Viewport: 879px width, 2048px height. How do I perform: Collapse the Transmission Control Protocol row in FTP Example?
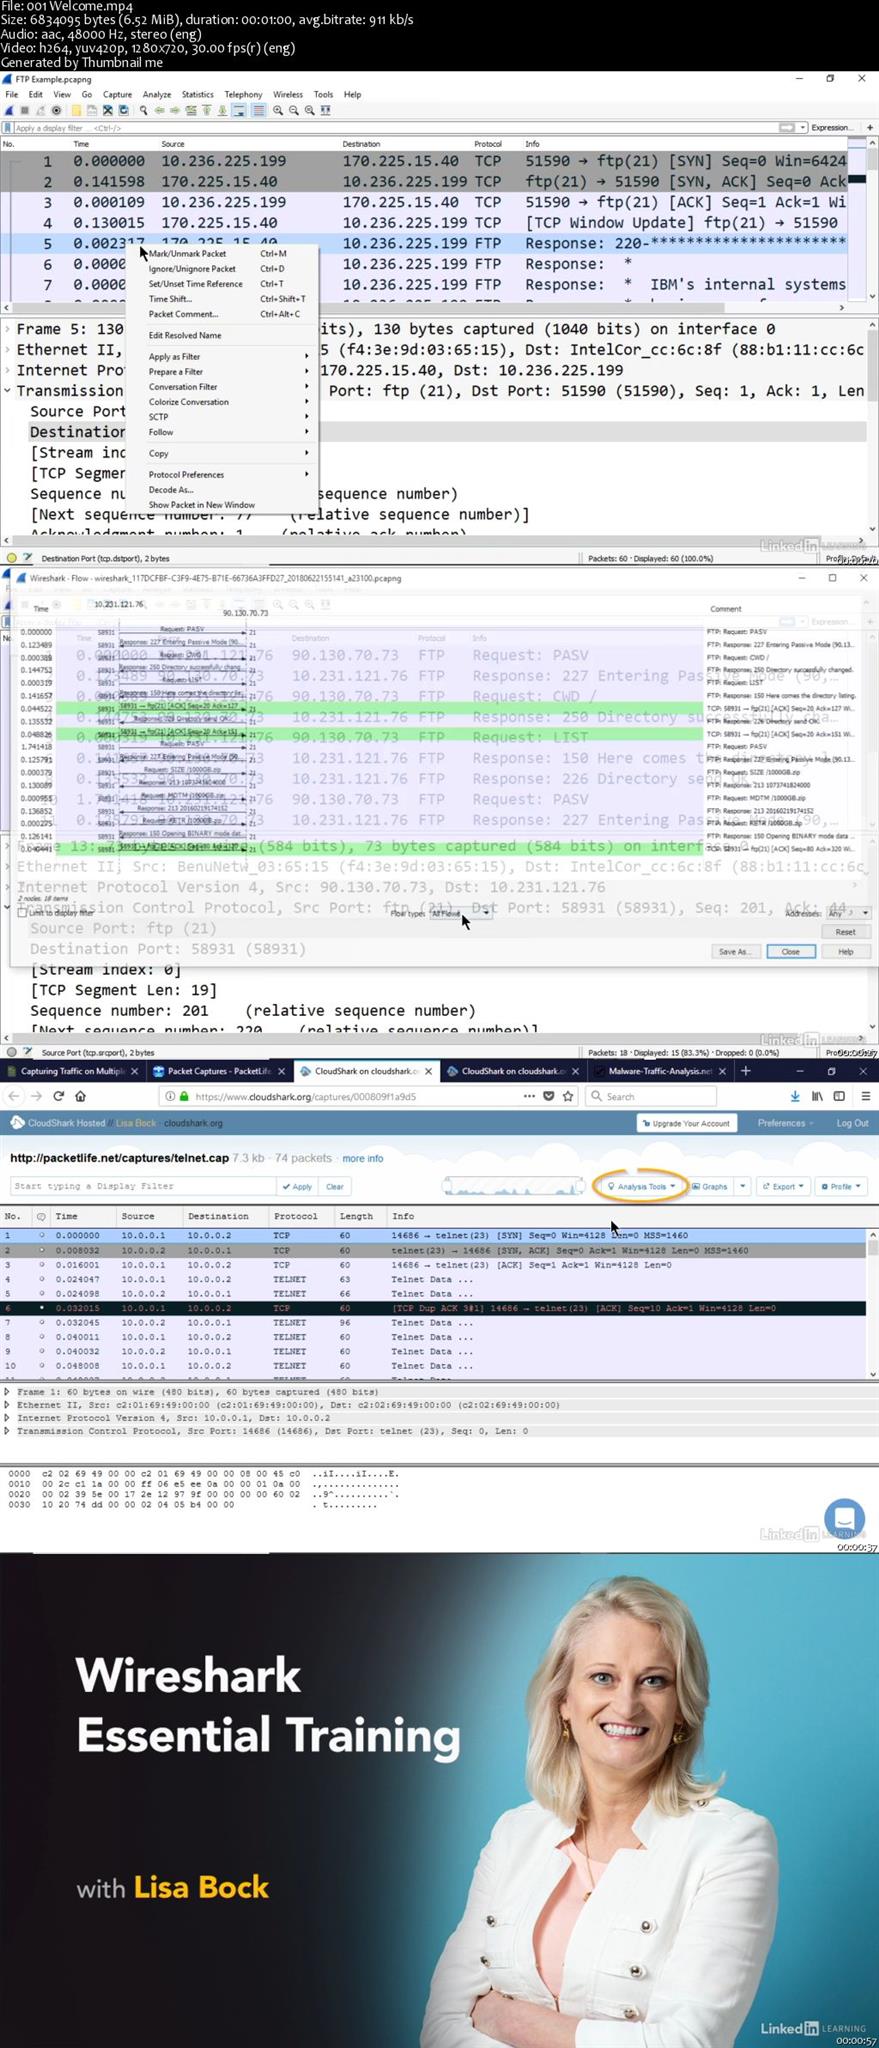[x=8, y=391]
